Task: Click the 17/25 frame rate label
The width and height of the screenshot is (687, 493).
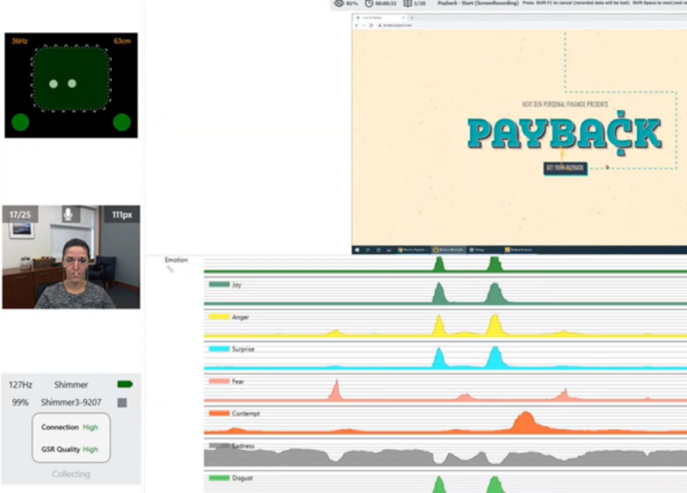Action: click(20, 215)
